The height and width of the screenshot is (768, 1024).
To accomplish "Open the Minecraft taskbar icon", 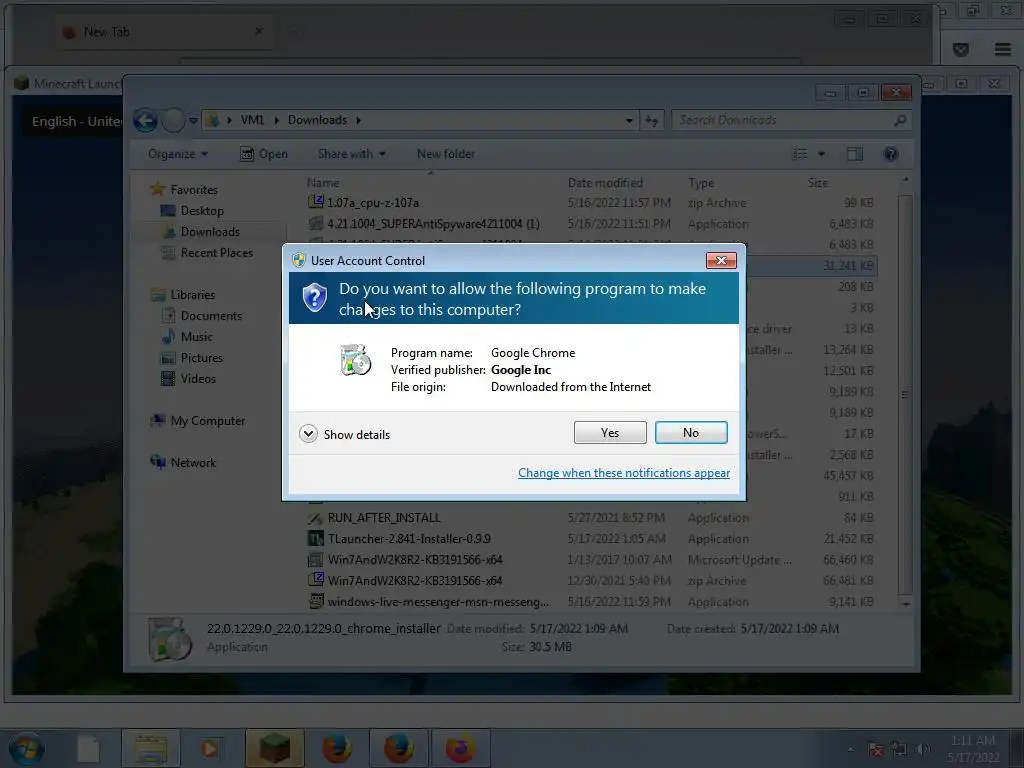I will point(274,748).
